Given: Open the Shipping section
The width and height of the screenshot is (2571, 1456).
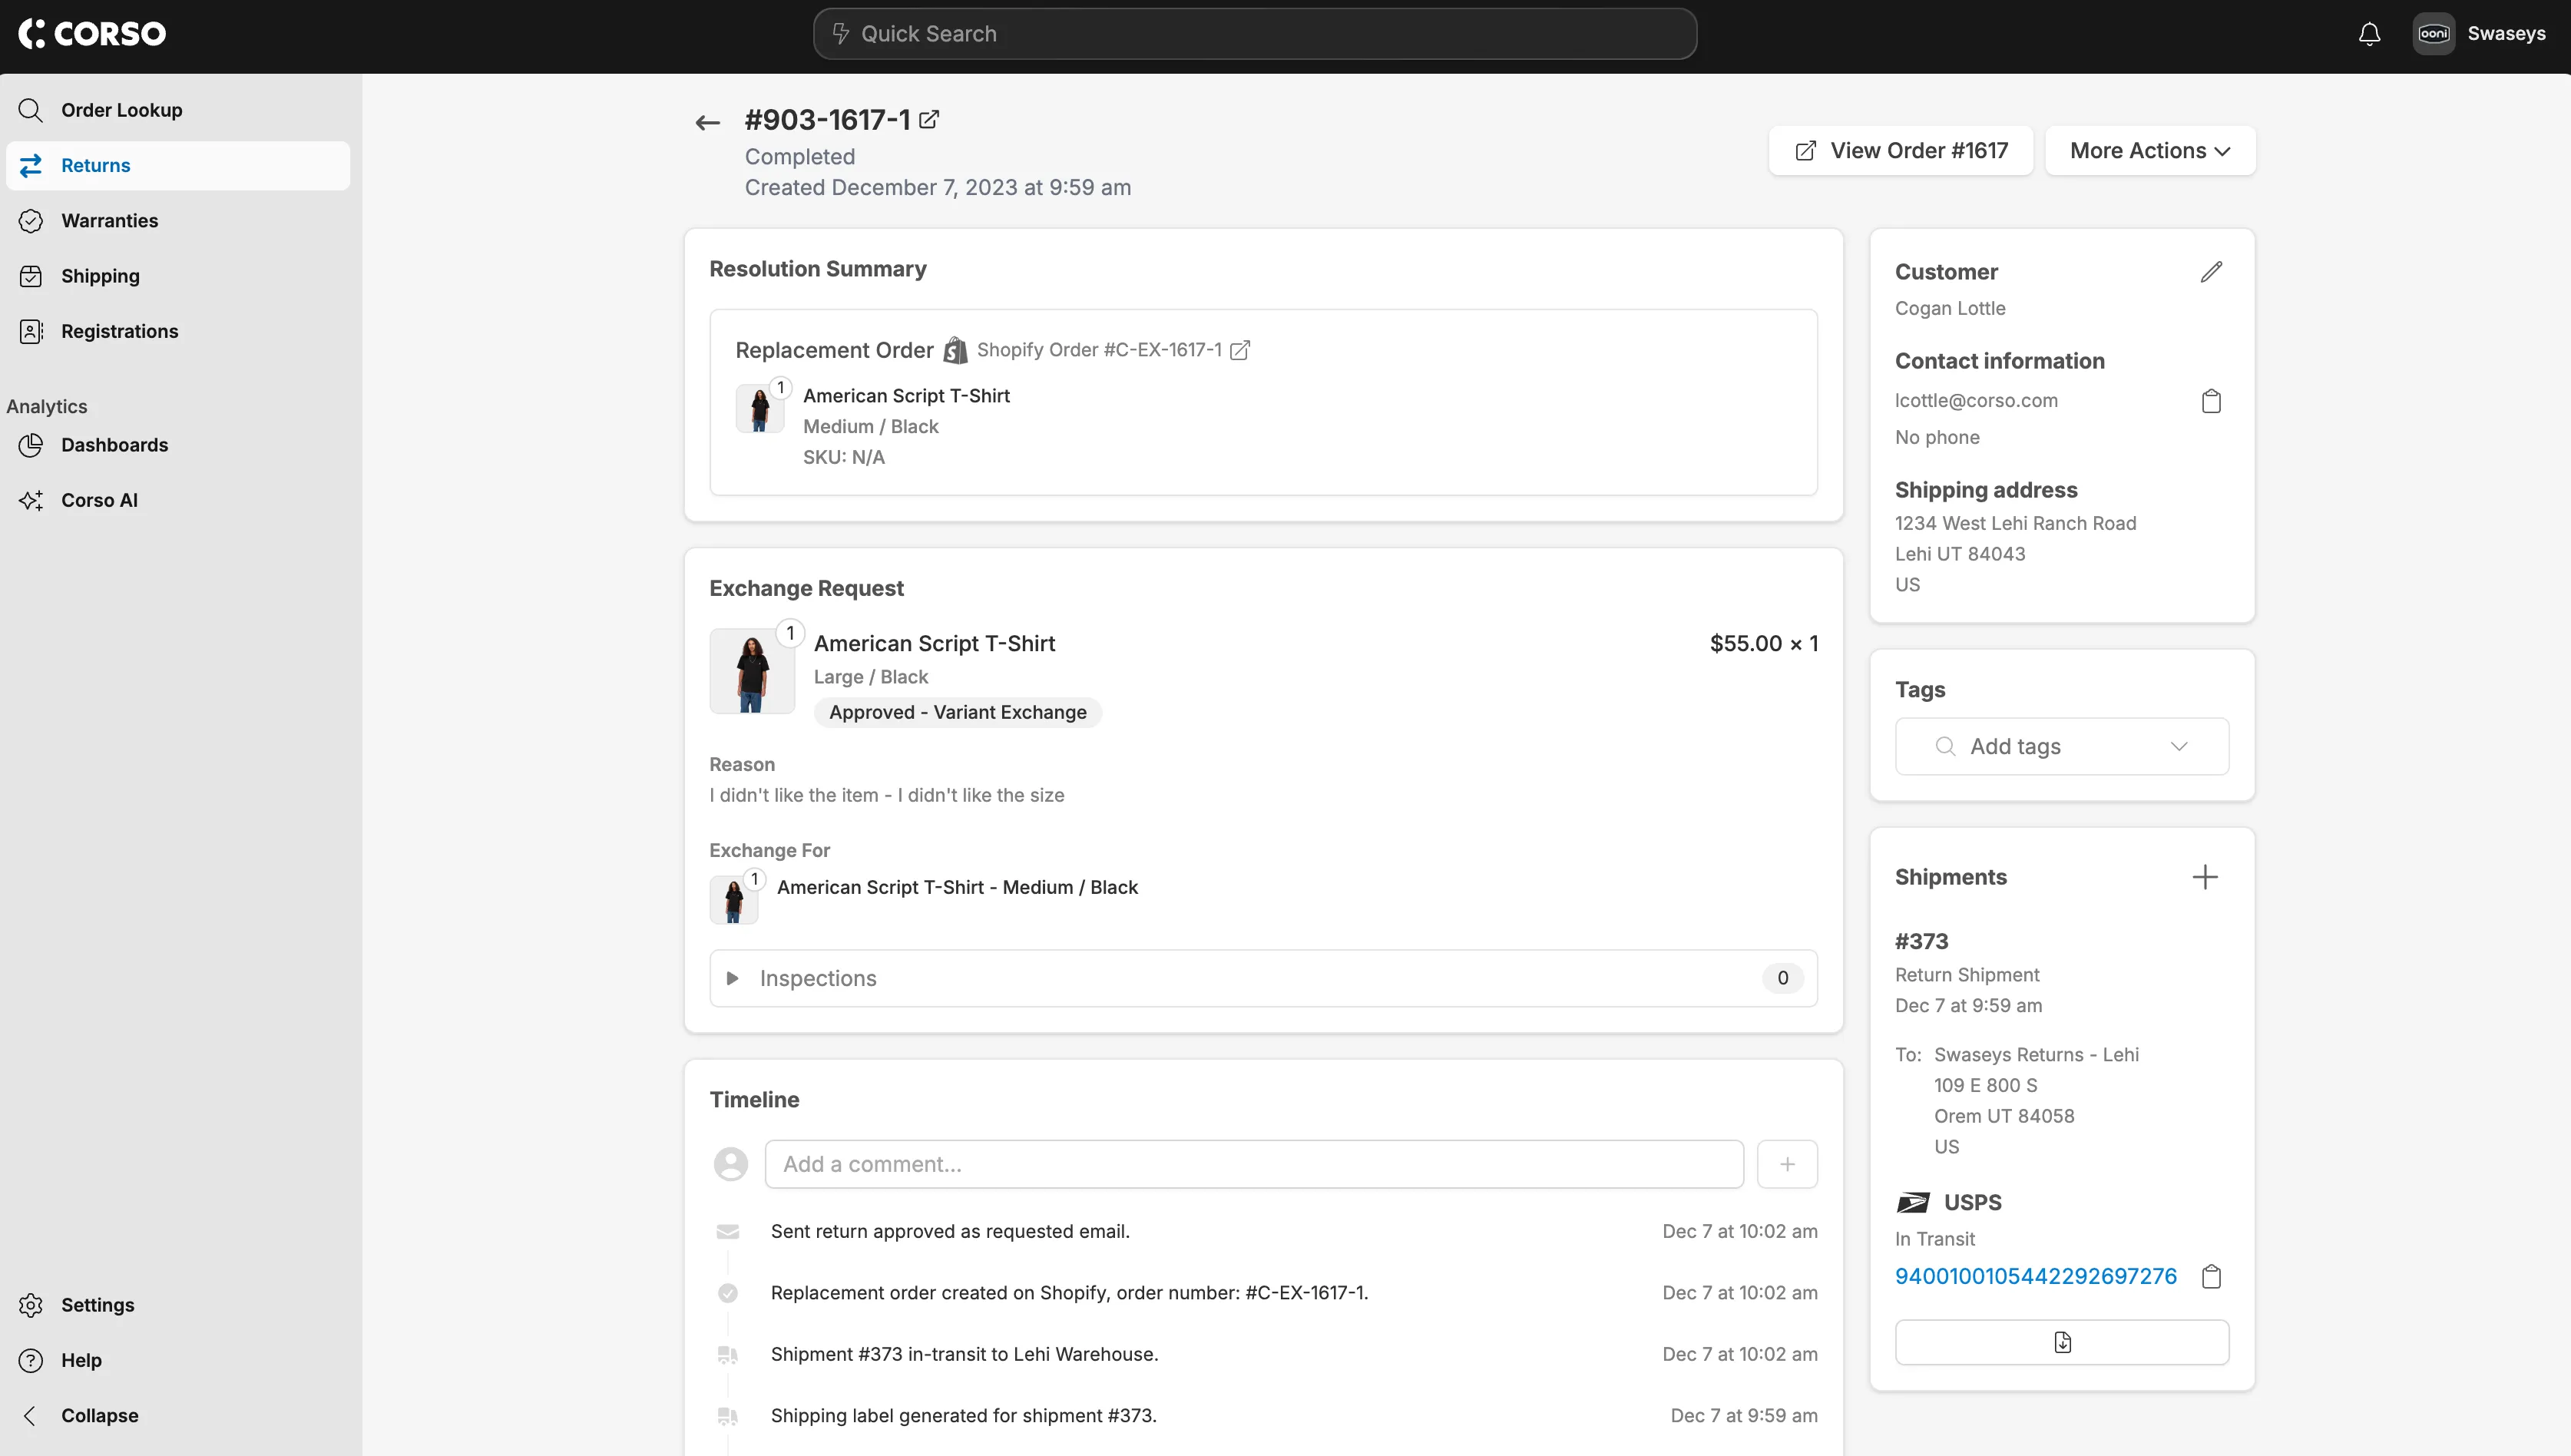Looking at the screenshot, I should point(101,275).
